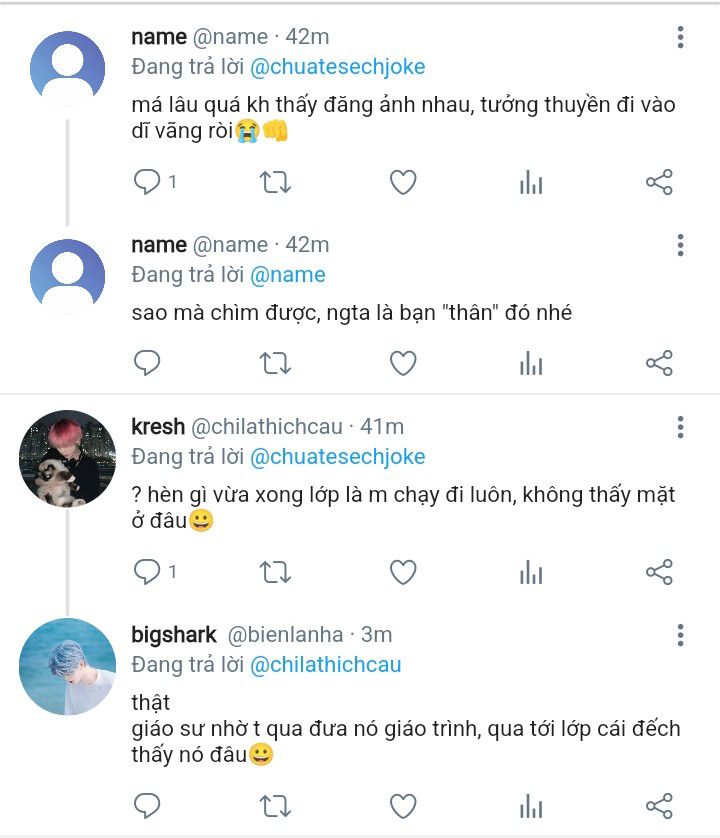Open more options menu on bigshark's tweet
This screenshot has height=838, width=720.
coord(680,635)
